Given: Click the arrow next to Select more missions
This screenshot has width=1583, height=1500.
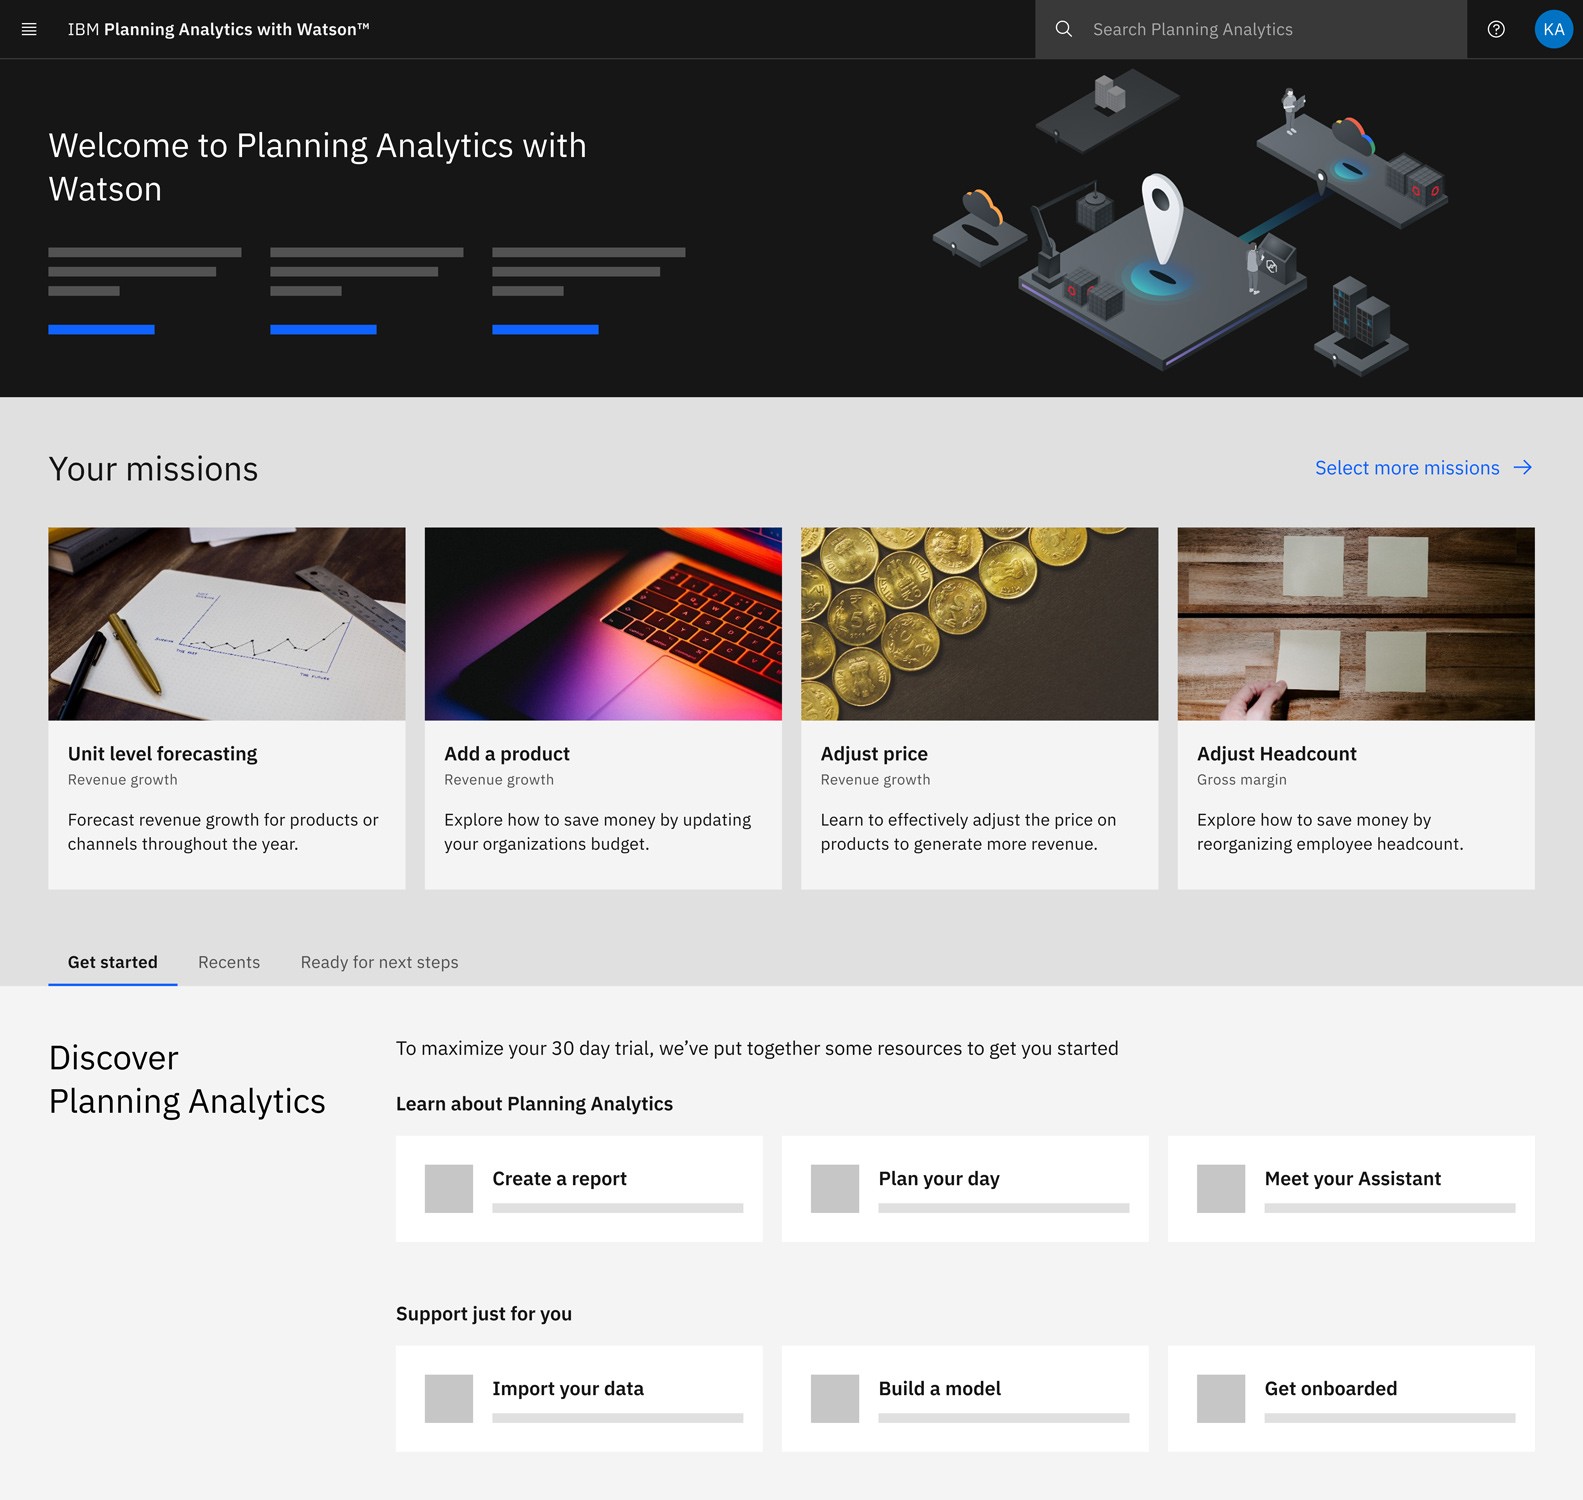Looking at the screenshot, I should click(1523, 468).
